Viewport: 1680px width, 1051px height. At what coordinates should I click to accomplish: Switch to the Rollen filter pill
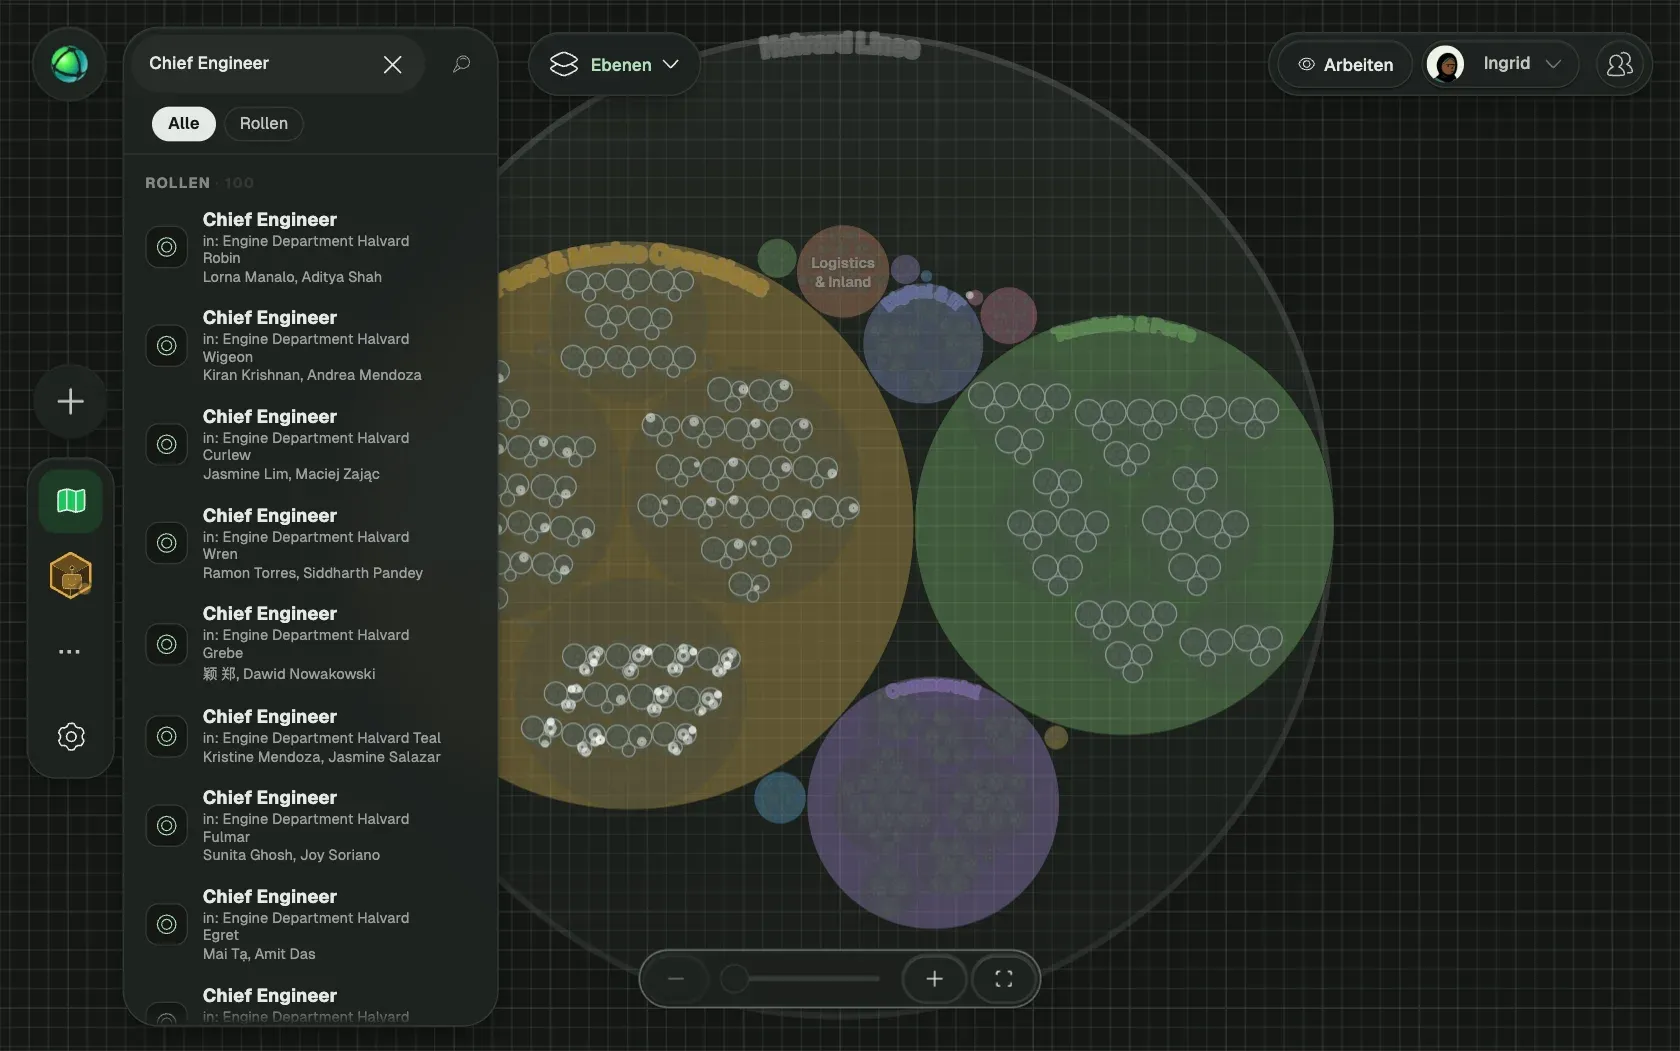click(264, 123)
